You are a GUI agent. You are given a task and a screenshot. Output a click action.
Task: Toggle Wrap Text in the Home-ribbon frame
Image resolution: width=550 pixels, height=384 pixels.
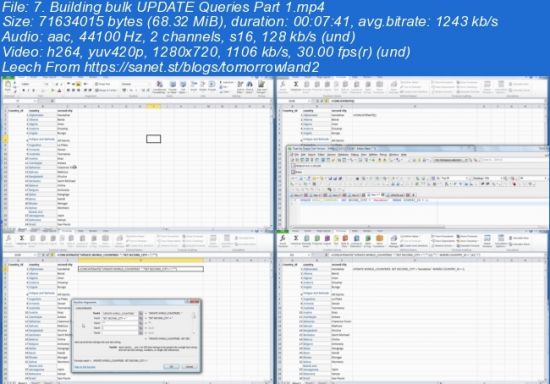pyautogui.click(x=103, y=84)
